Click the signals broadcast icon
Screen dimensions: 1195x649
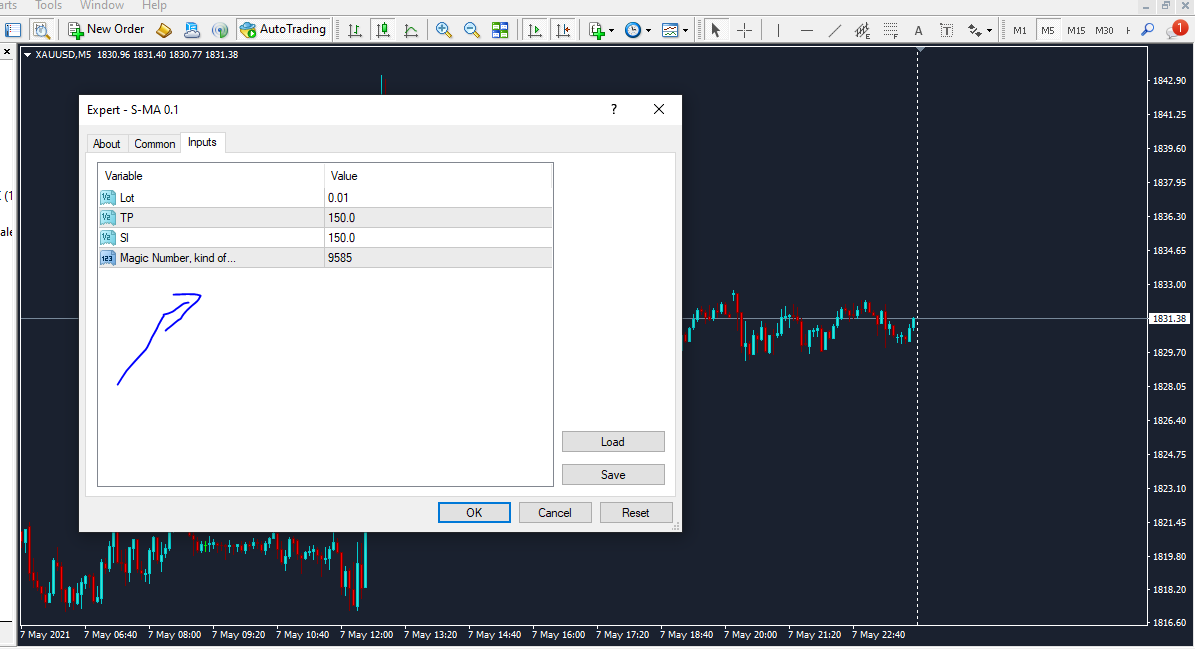(x=220, y=30)
